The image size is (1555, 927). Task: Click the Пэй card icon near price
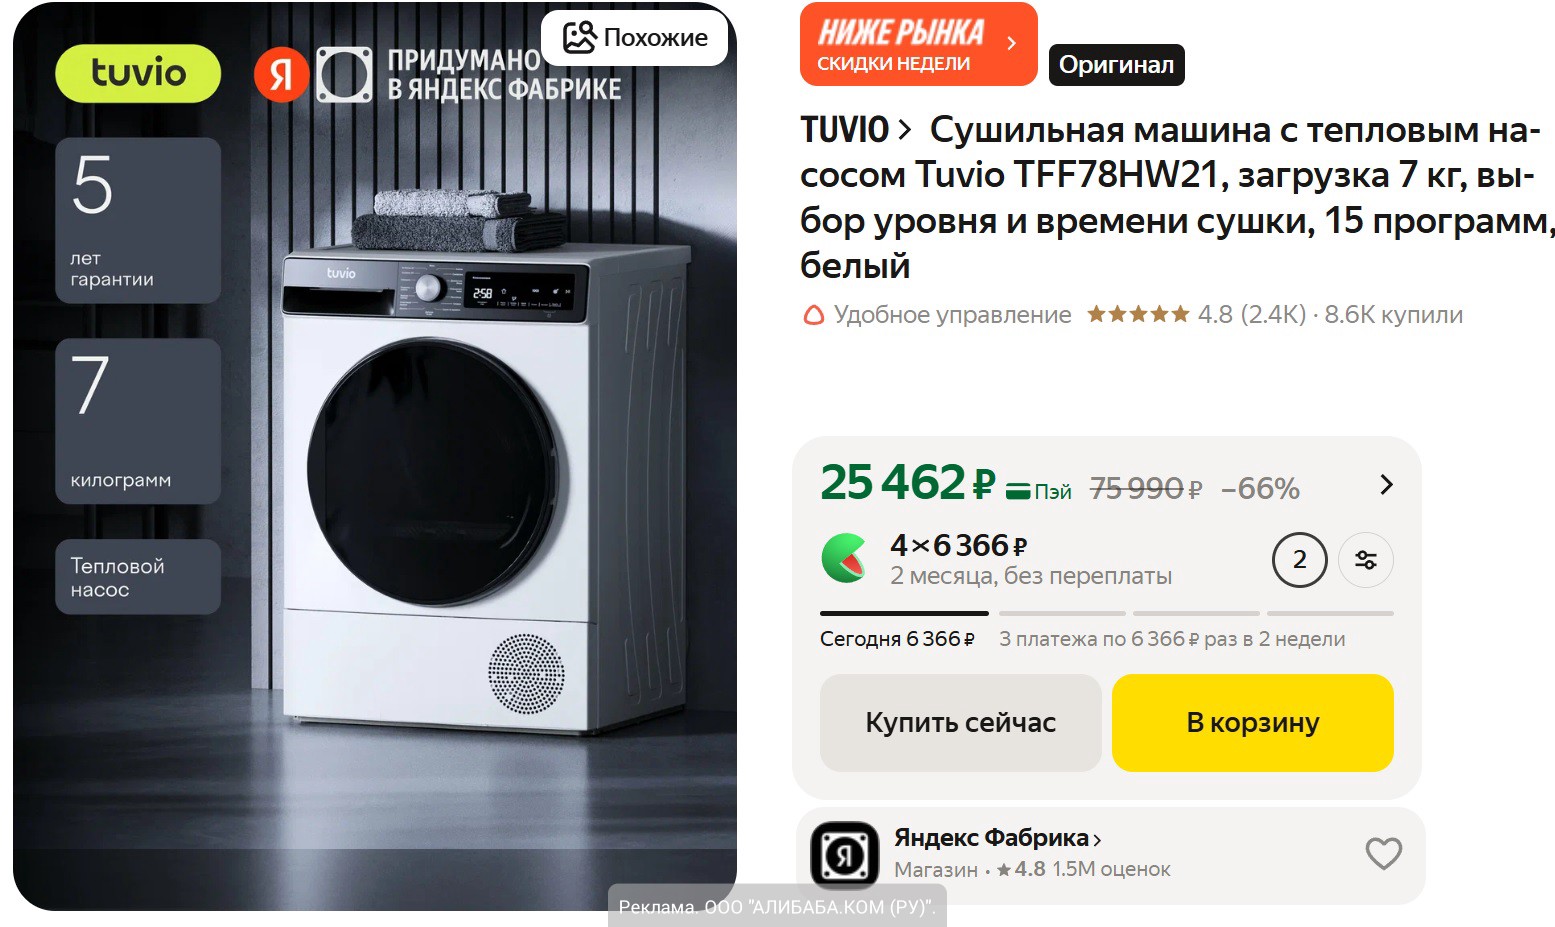tap(1018, 491)
